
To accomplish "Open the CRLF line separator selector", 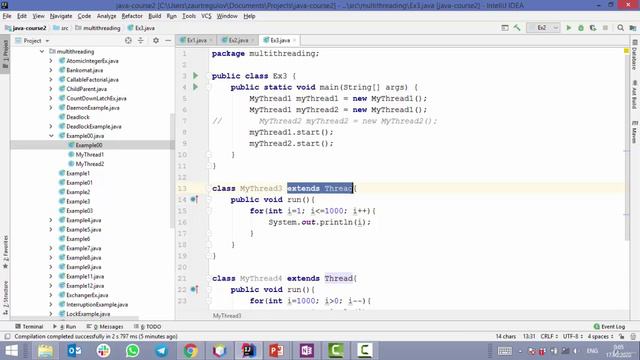I will [x=549, y=336].
